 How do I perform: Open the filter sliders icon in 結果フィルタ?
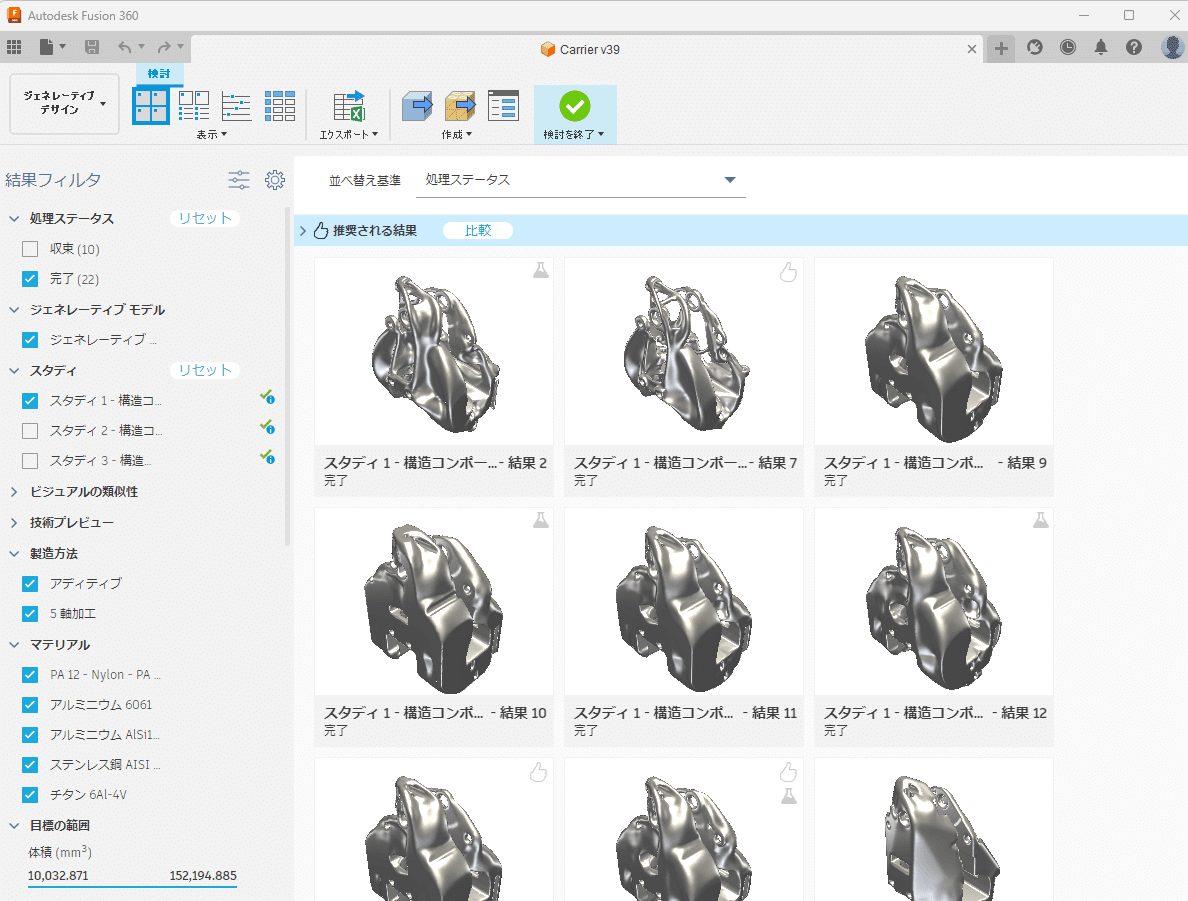click(239, 180)
